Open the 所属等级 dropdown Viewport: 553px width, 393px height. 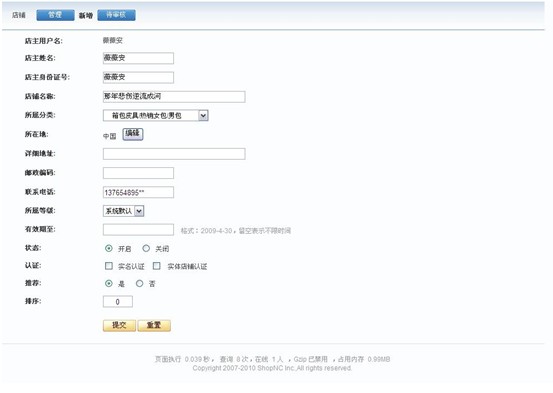pos(123,211)
